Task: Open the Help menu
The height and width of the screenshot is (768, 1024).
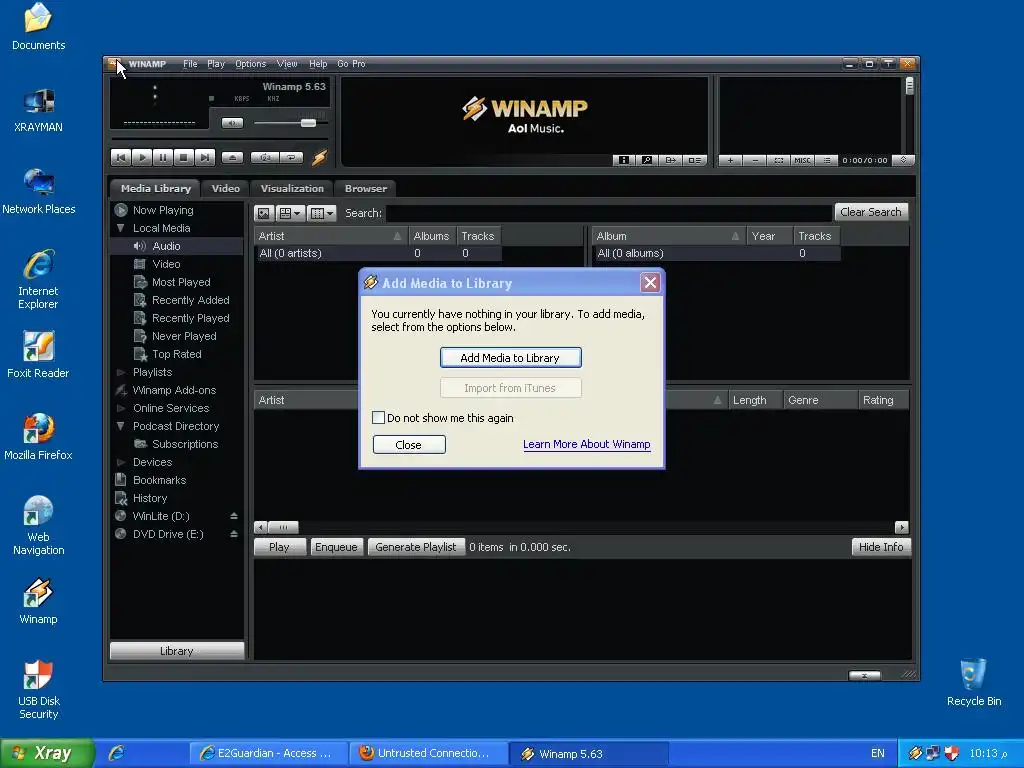Action: point(318,63)
